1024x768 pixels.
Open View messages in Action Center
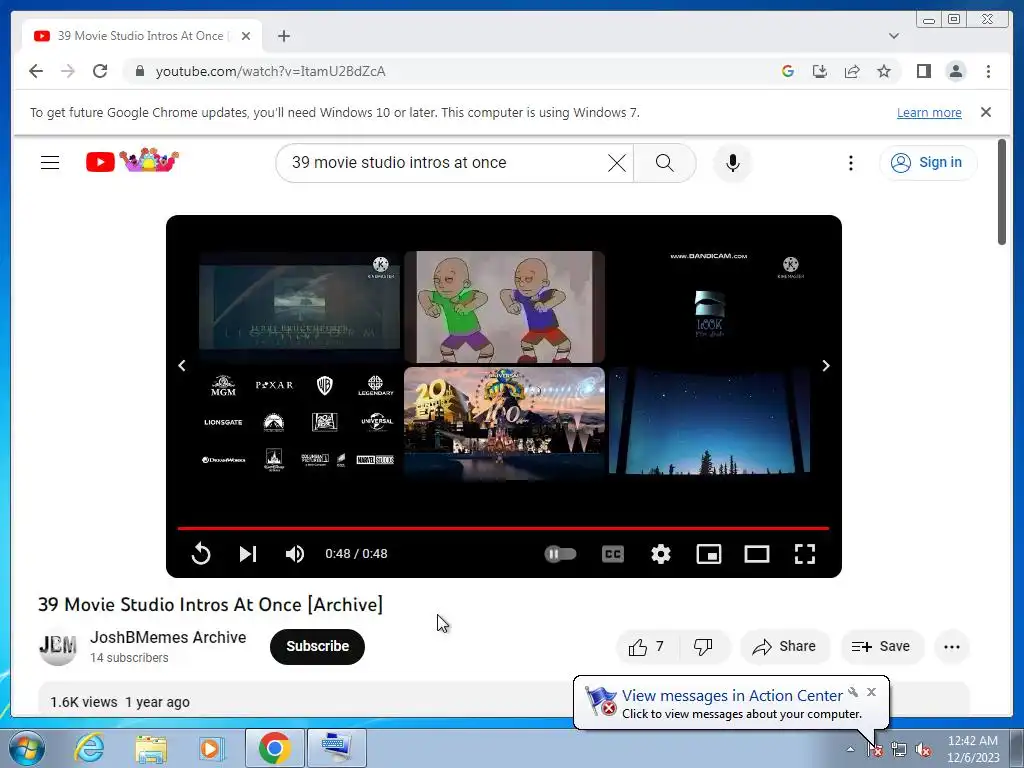point(732,696)
